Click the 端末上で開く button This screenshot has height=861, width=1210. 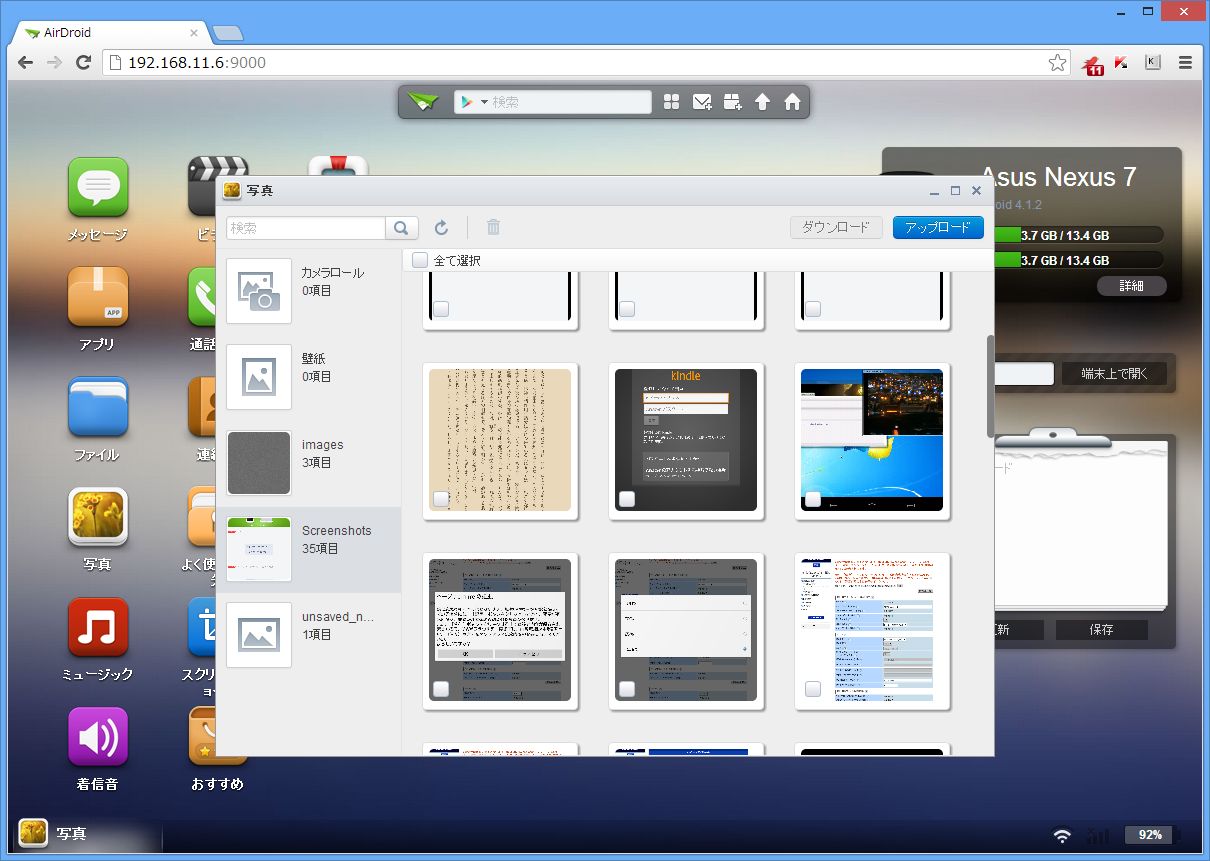pos(1113,375)
